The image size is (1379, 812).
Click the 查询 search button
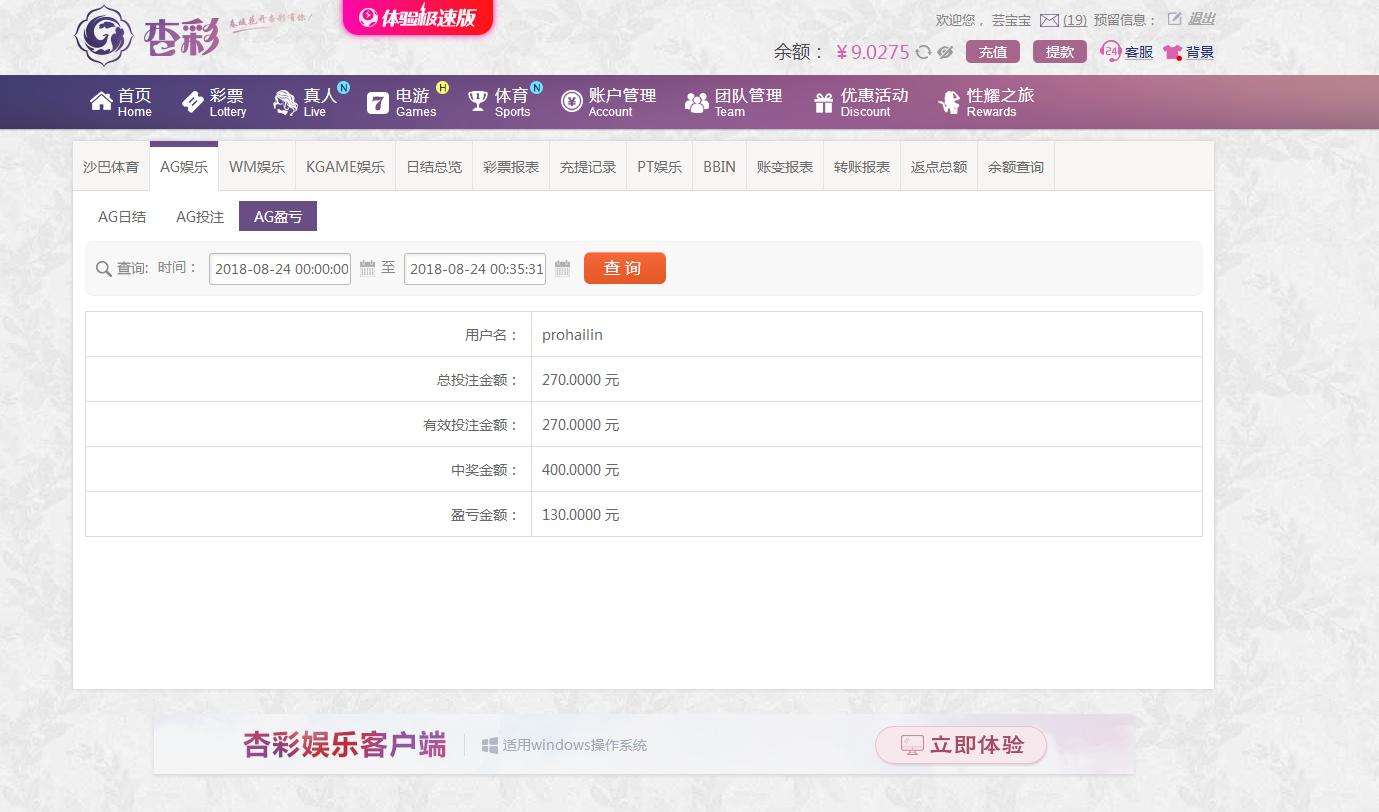[624, 267]
